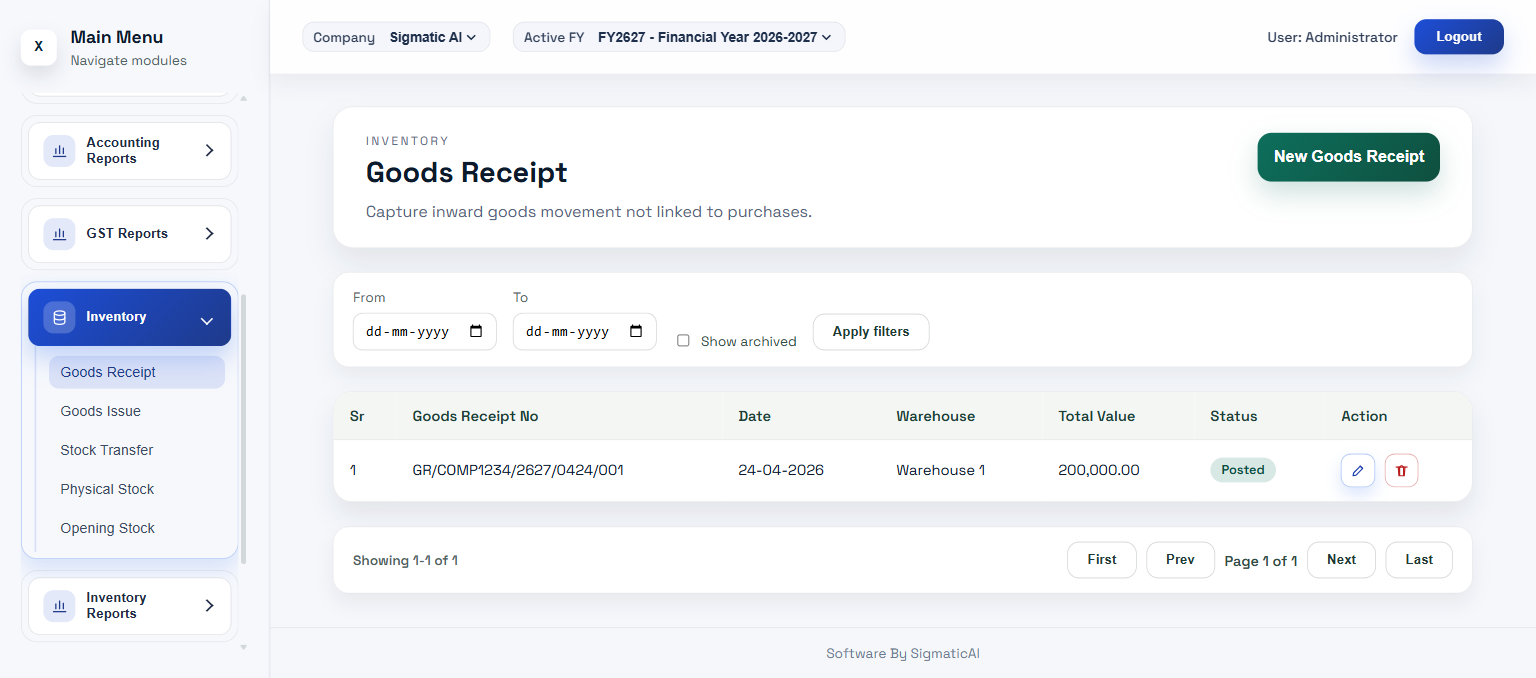Click the Posted status badge
Screen dimensions: 1536x678
[1243, 470]
